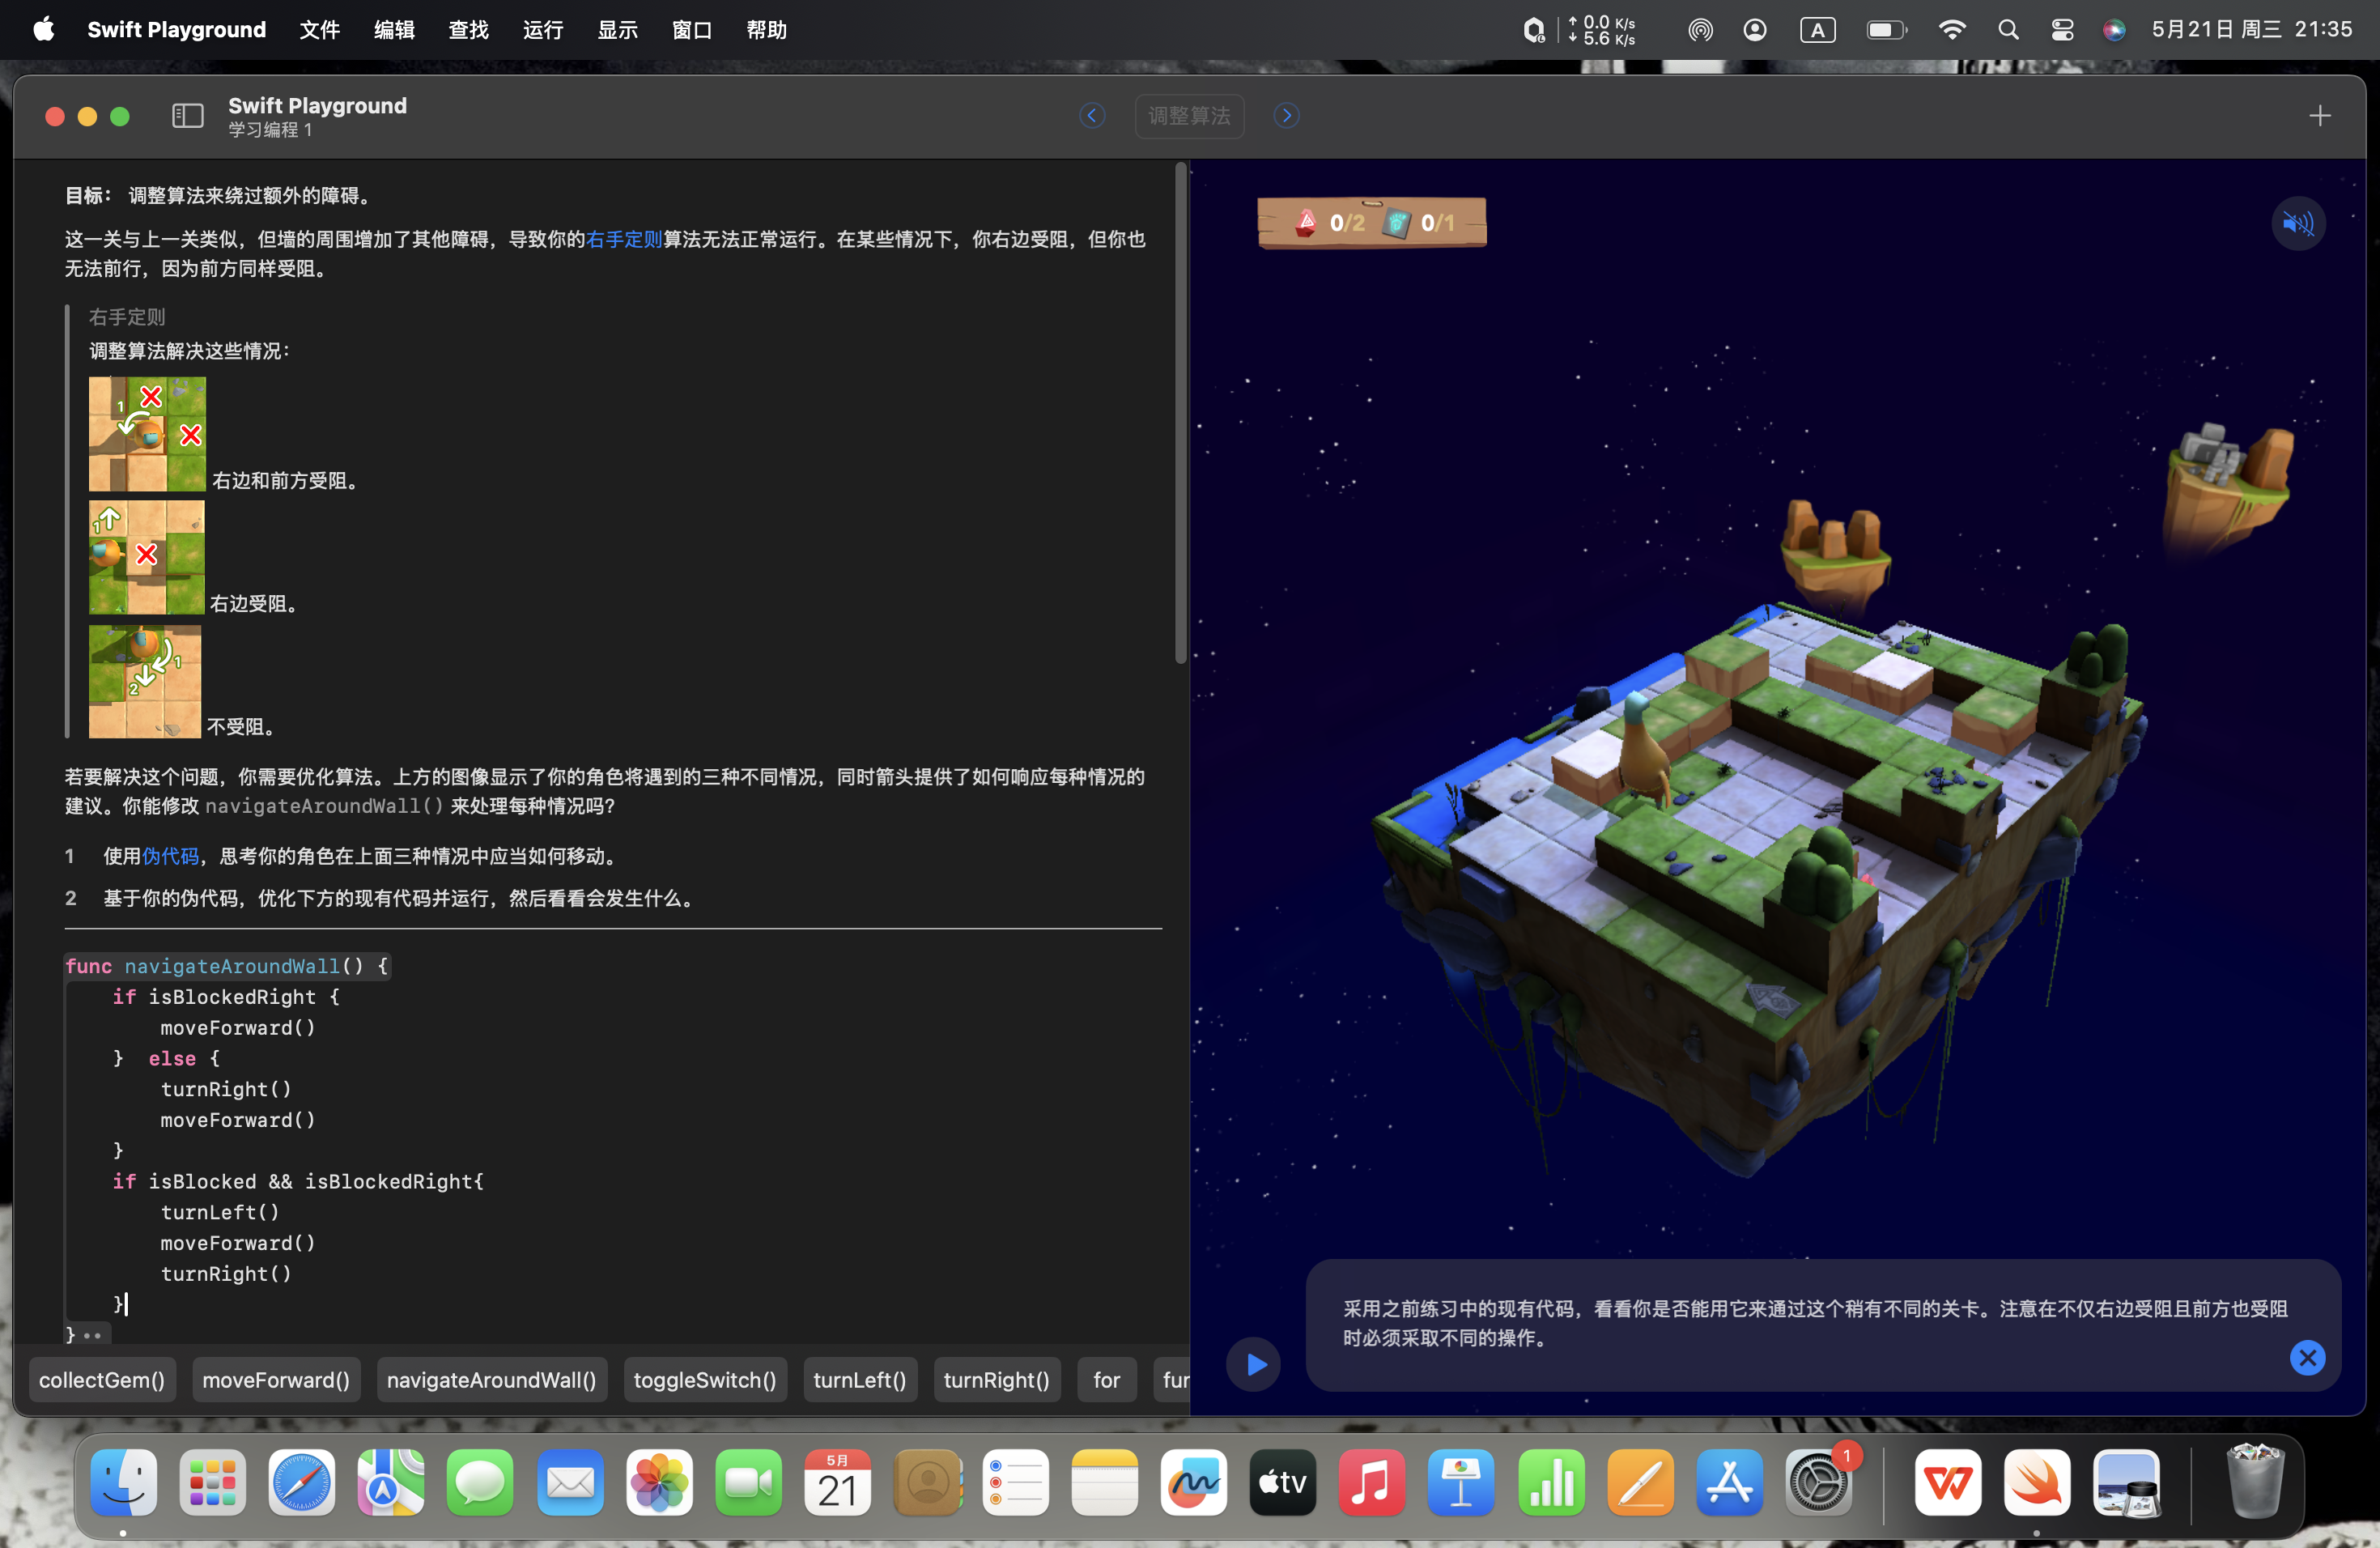
Task: Open Notes from the Dock
Action: tap(1105, 1482)
